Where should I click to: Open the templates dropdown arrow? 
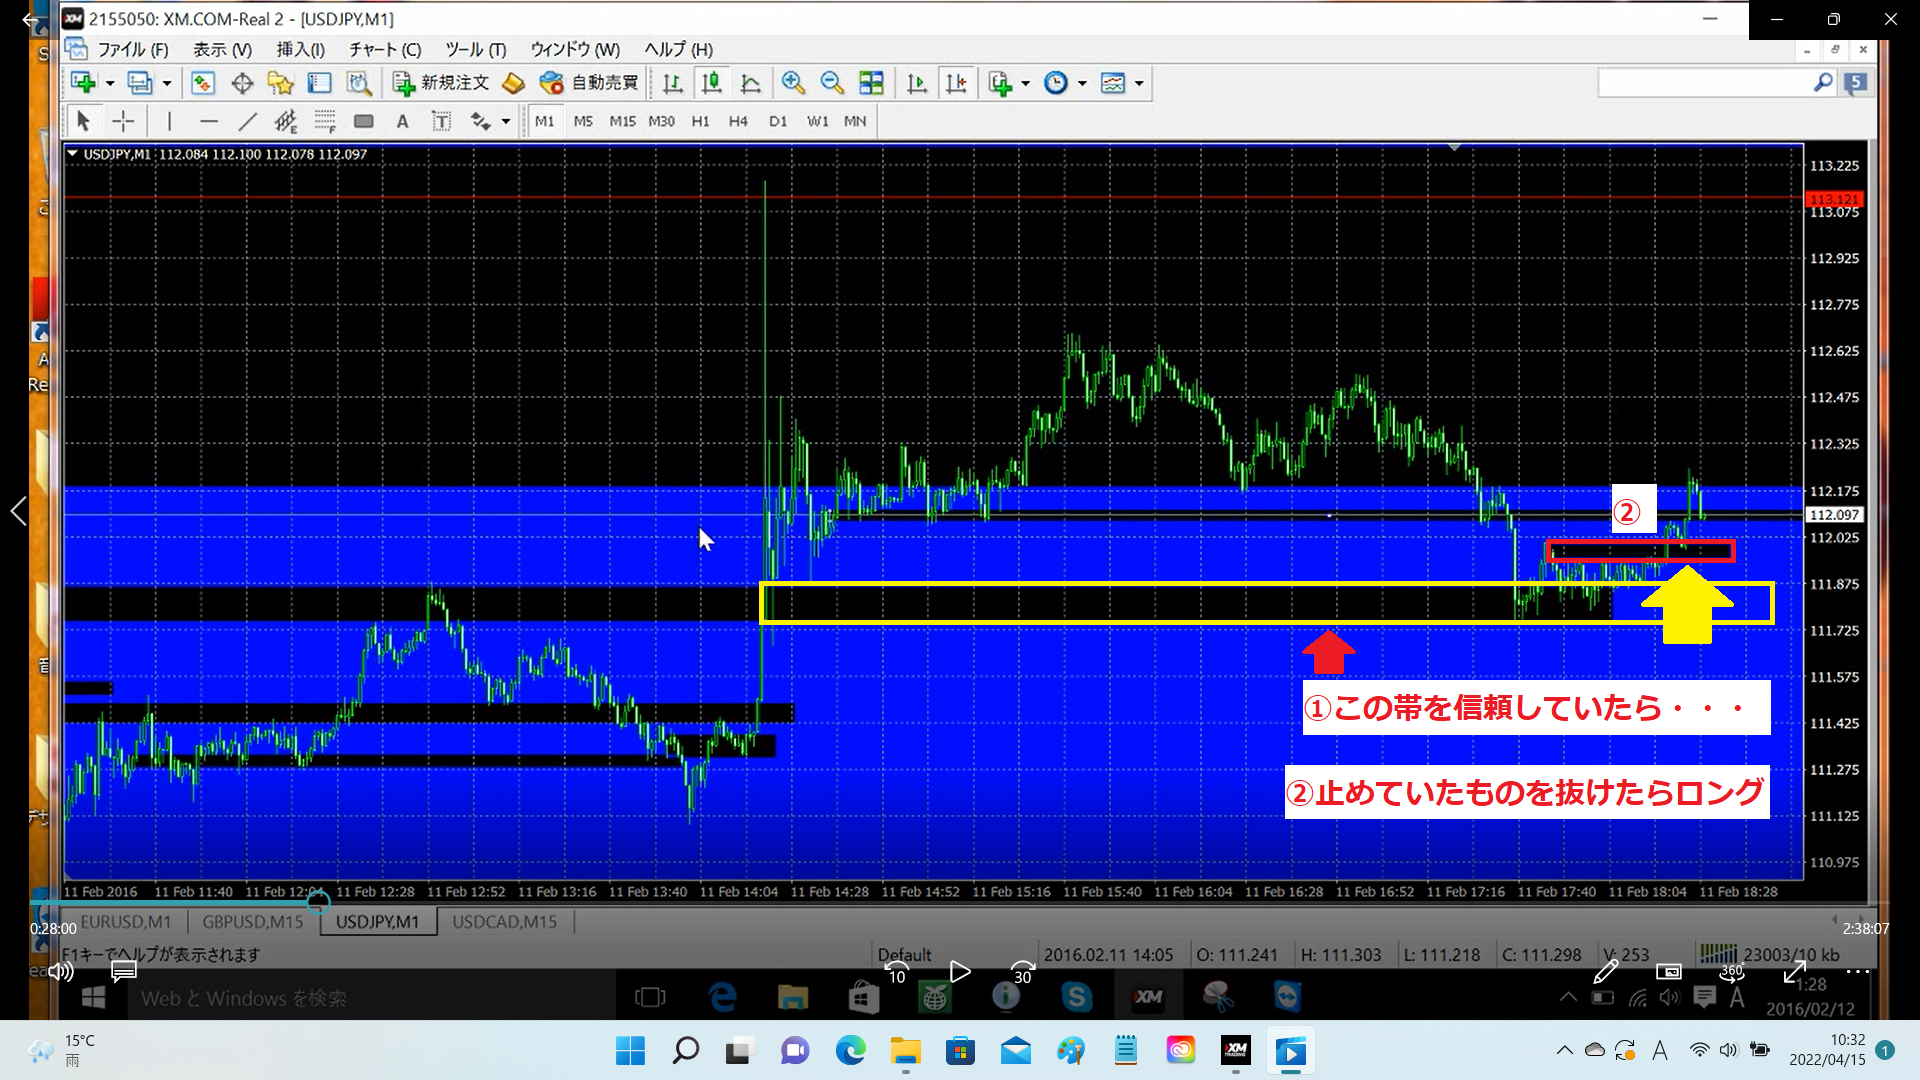pos(1139,84)
